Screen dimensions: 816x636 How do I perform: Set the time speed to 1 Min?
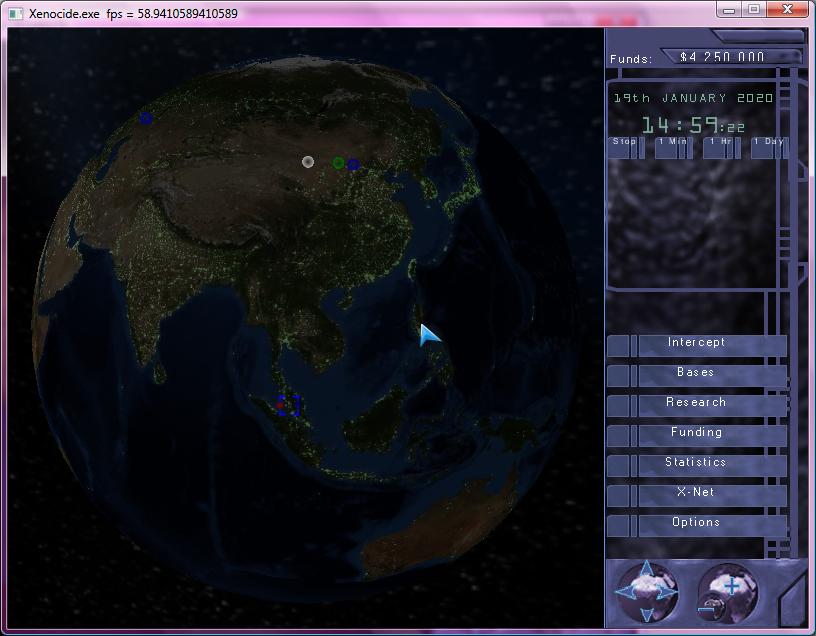coord(673,148)
